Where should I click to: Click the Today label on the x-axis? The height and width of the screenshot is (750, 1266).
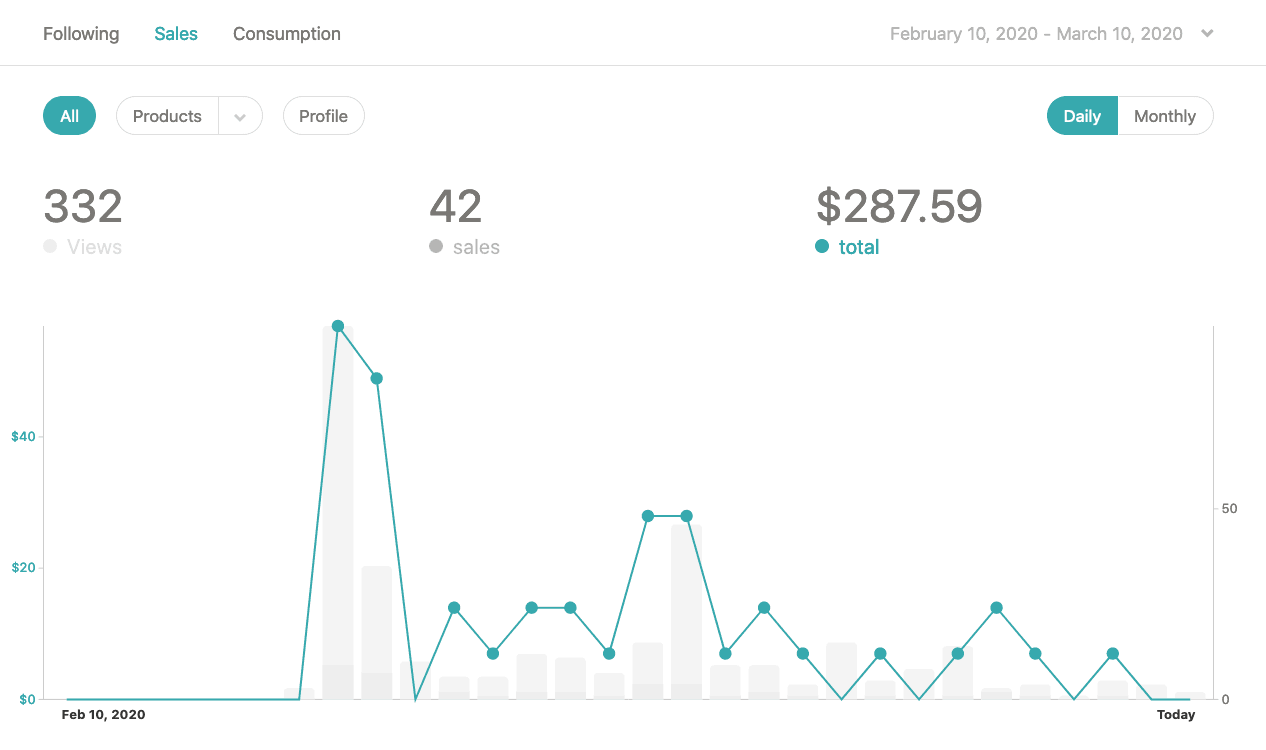pos(1176,714)
